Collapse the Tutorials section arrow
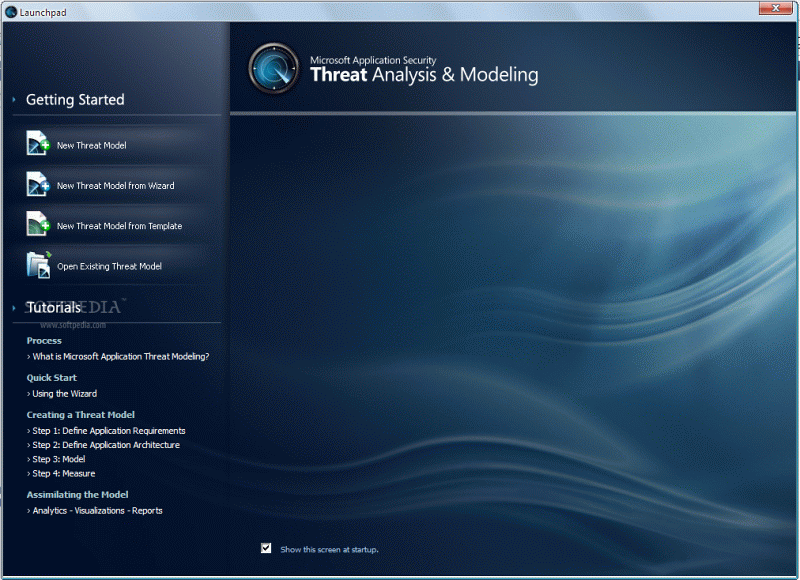This screenshot has width=800, height=580. tap(14, 308)
